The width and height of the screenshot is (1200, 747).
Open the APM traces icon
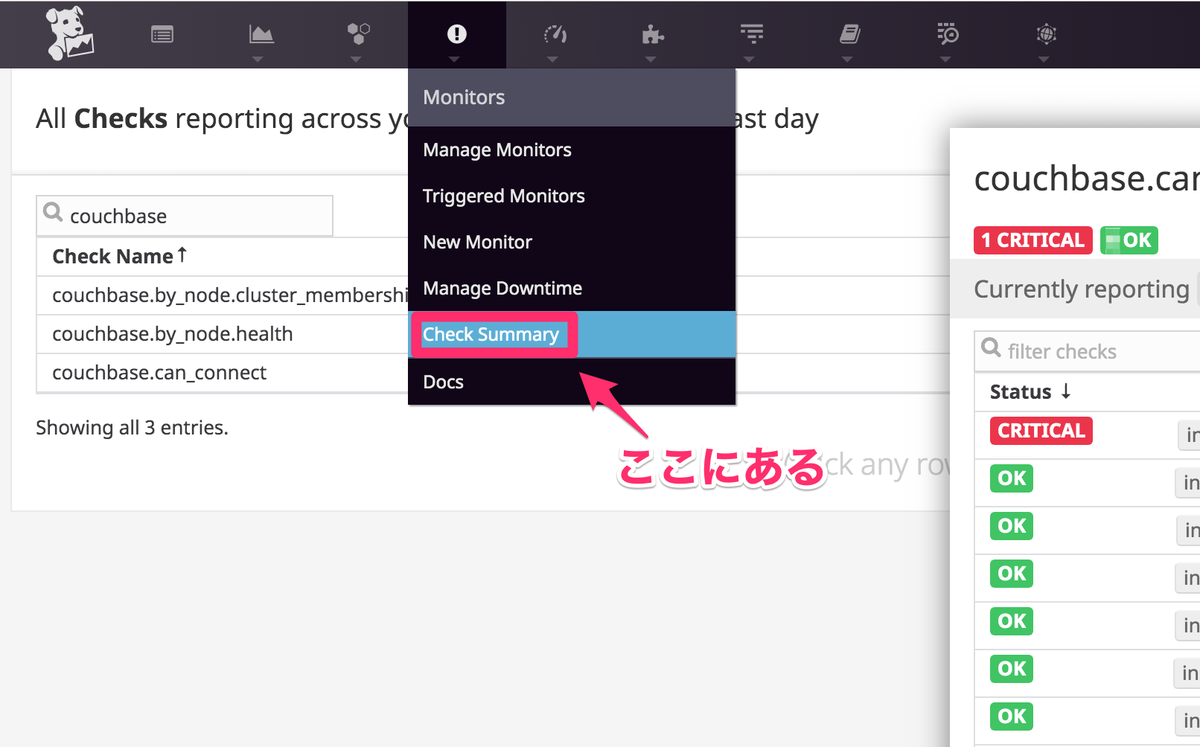751,34
